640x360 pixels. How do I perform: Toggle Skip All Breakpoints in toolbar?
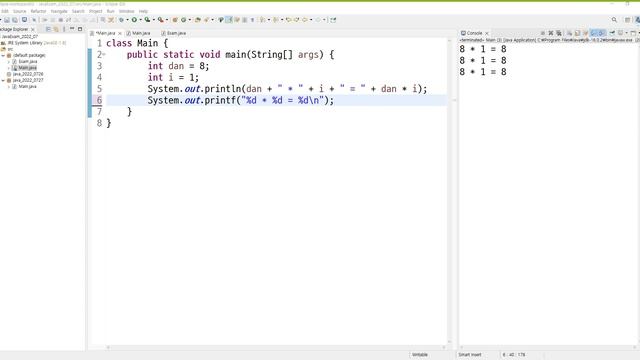click(34, 20)
